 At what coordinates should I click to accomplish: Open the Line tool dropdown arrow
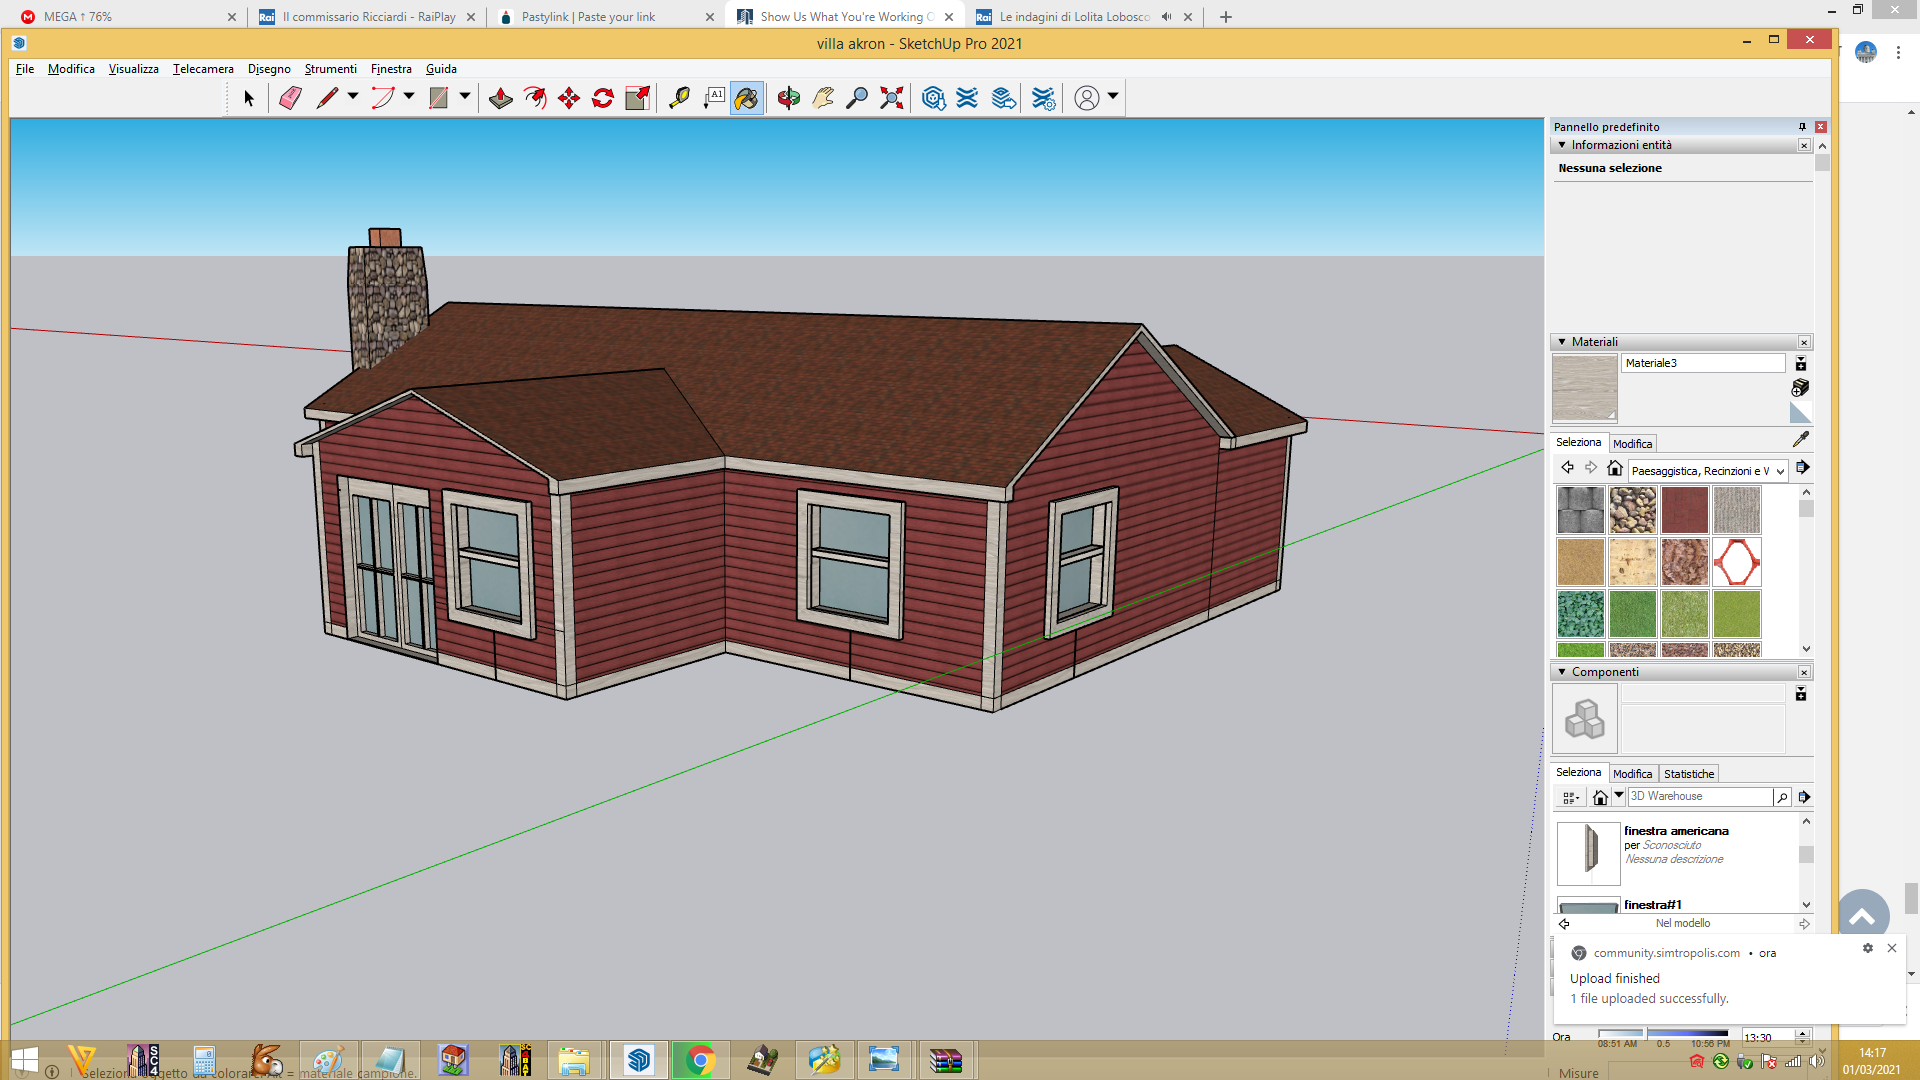coord(353,97)
